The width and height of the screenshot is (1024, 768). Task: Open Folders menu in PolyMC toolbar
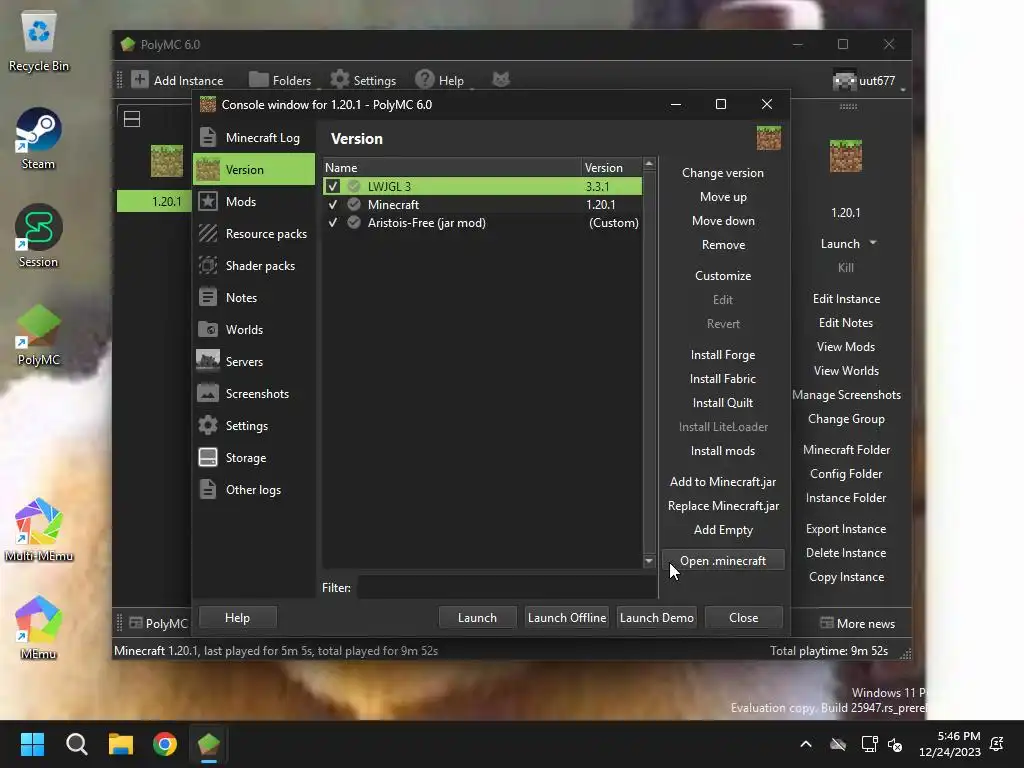click(280, 80)
